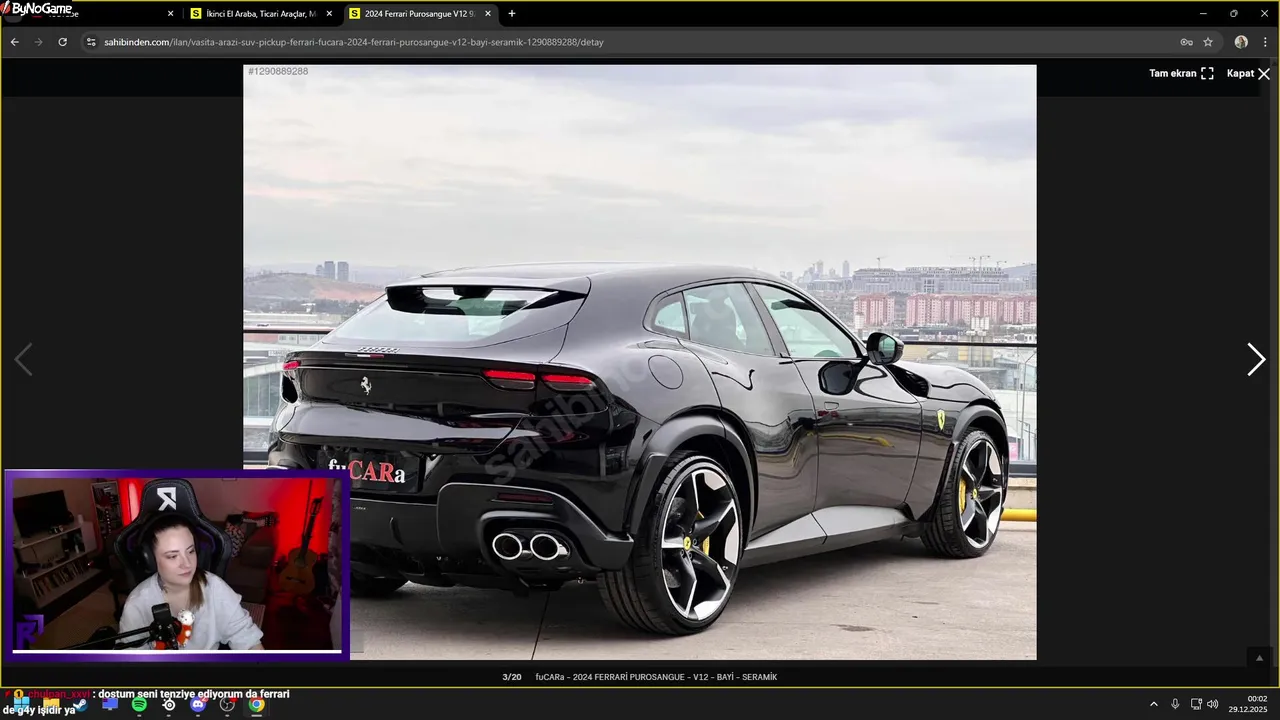This screenshot has height=720, width=1280.
Task: Open a new browser tab
Action: [512, 14]
